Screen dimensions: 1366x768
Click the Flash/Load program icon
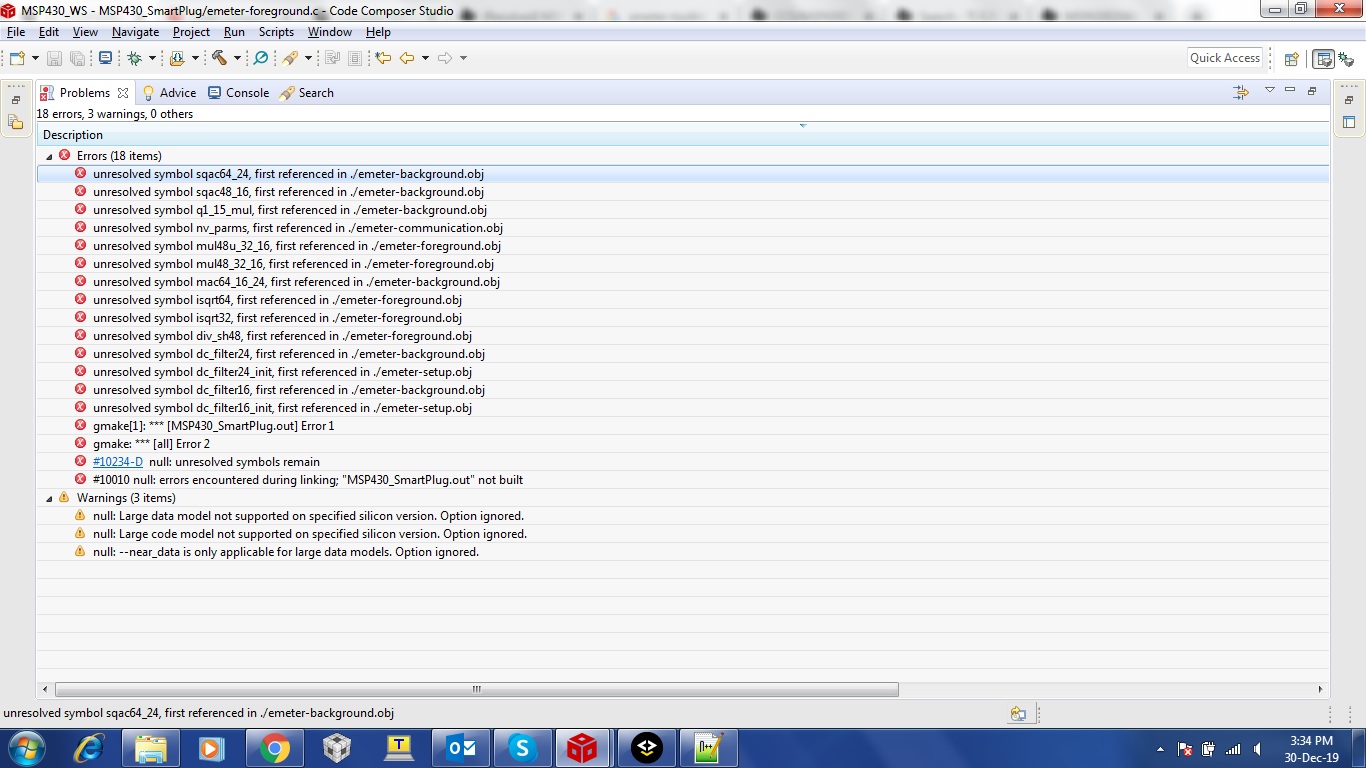tap(177, 58)
